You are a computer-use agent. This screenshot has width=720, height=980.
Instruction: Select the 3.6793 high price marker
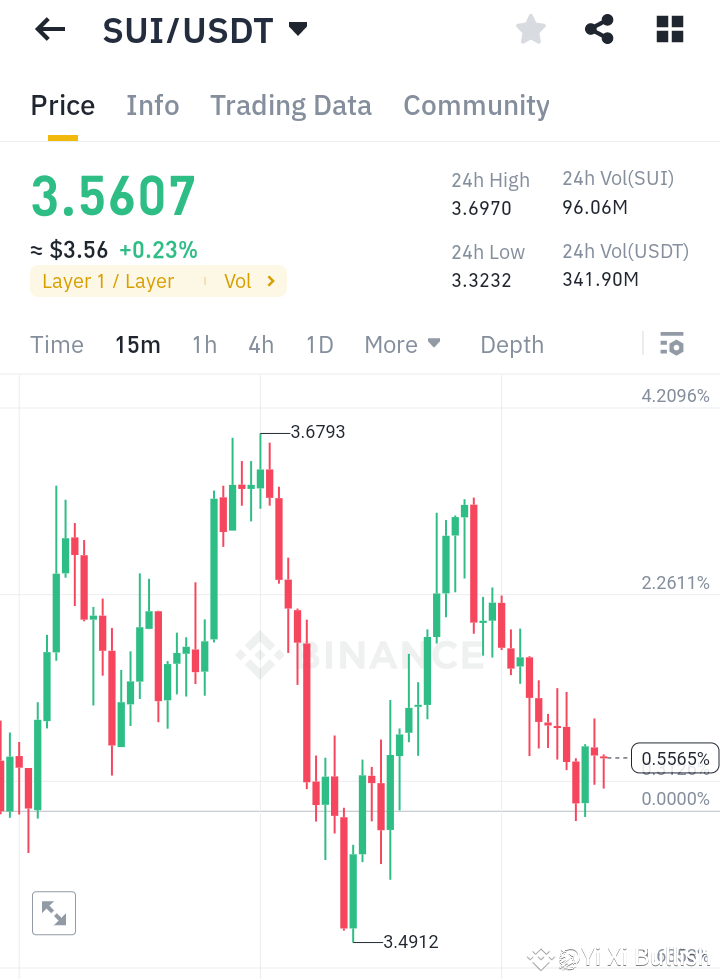[318, 432]
